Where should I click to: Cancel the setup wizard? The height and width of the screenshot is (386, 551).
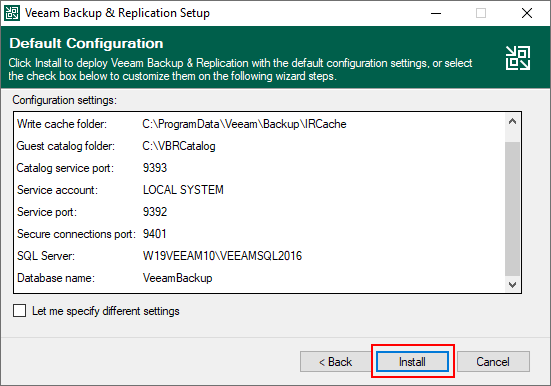(493, 361)
